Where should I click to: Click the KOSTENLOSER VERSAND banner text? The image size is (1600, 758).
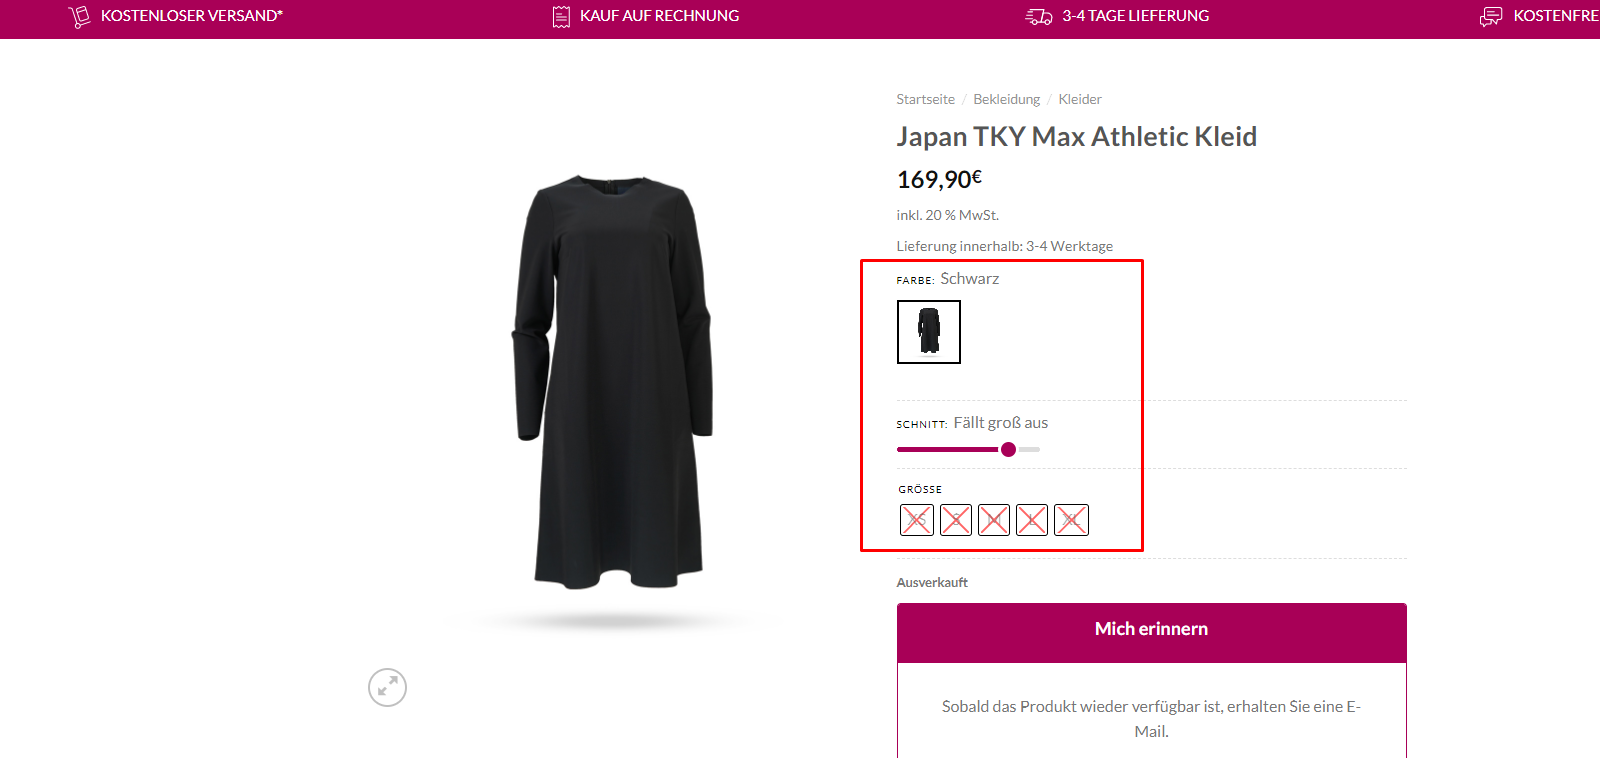pos(192,16)
